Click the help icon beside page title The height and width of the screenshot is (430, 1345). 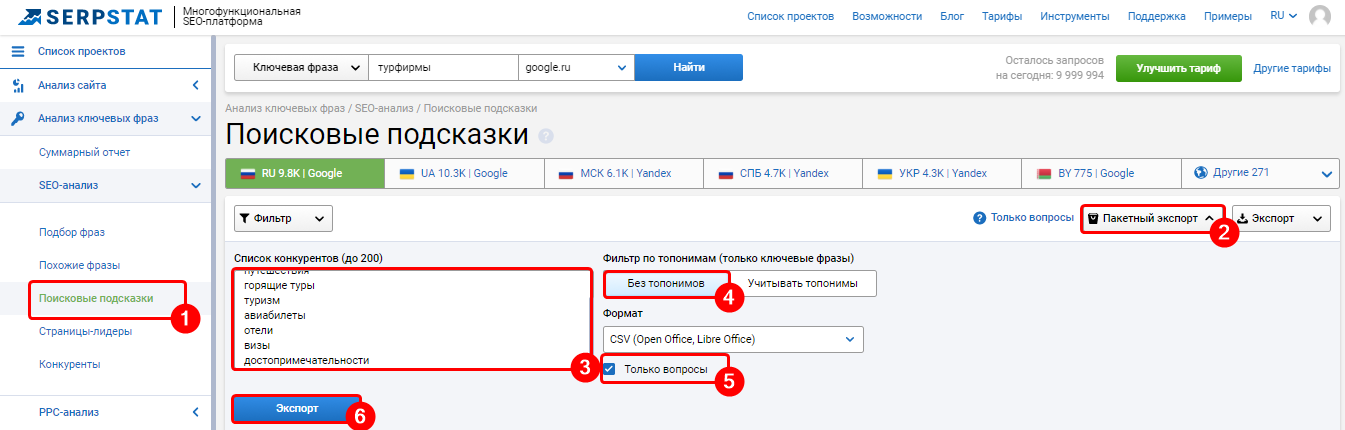[x=546, y=136]
